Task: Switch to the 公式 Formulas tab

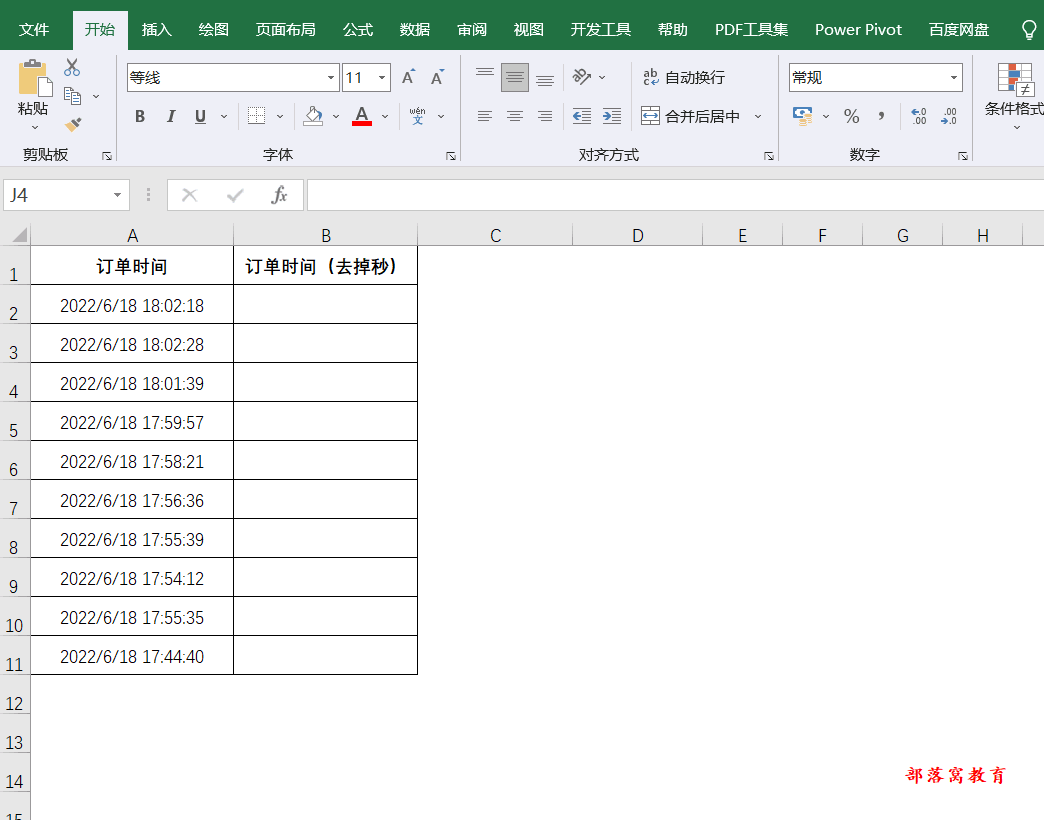Action: [358, 30]
